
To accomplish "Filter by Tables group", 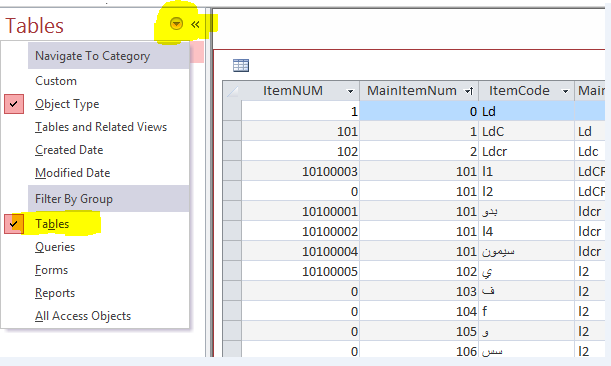I will click(x=52, y=224).
